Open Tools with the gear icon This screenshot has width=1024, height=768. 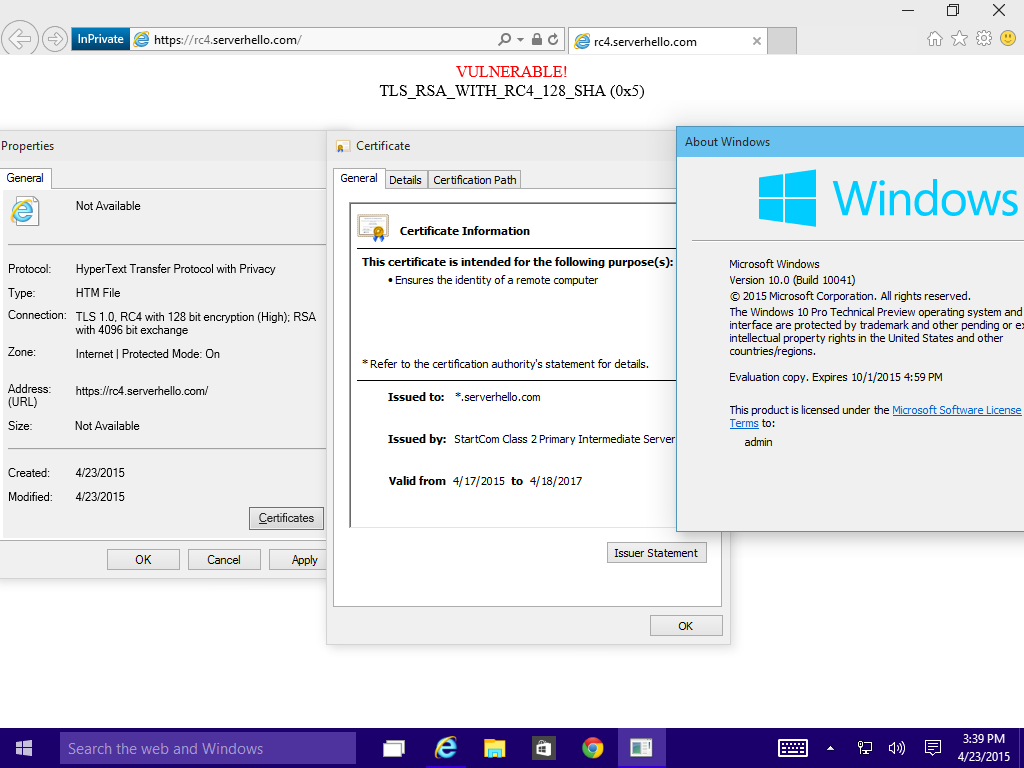pyautogui.click(x=984, y=39)
